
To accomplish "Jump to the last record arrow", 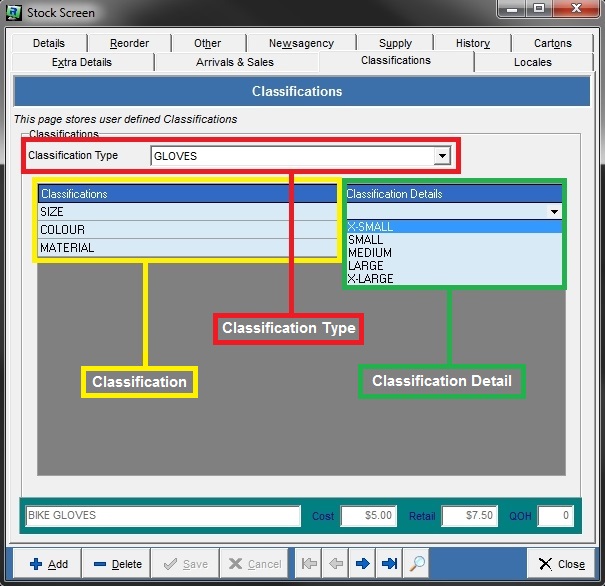I will (389, 564).
